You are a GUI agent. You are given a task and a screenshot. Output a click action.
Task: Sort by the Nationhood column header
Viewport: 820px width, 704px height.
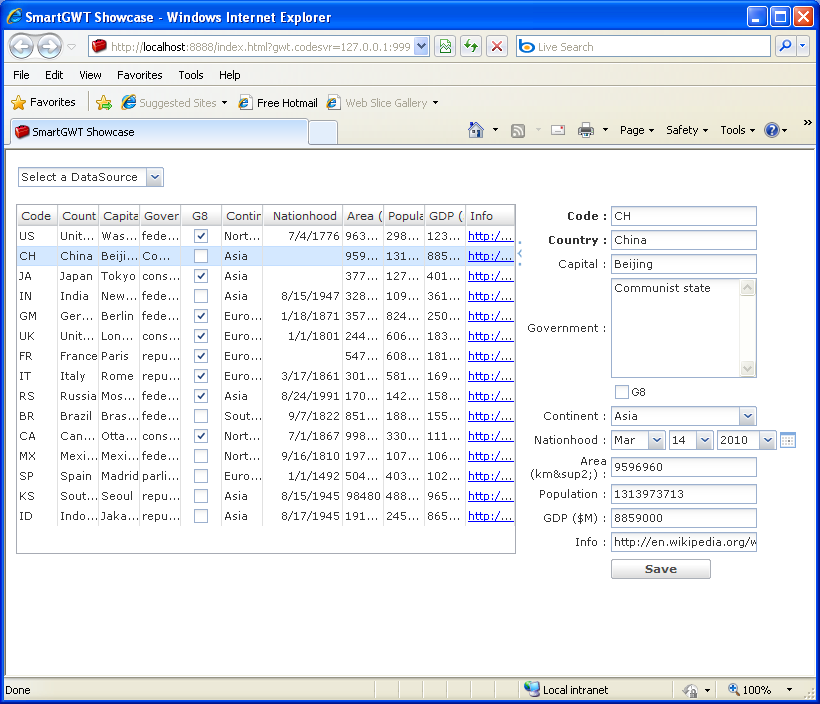(303, 216)
